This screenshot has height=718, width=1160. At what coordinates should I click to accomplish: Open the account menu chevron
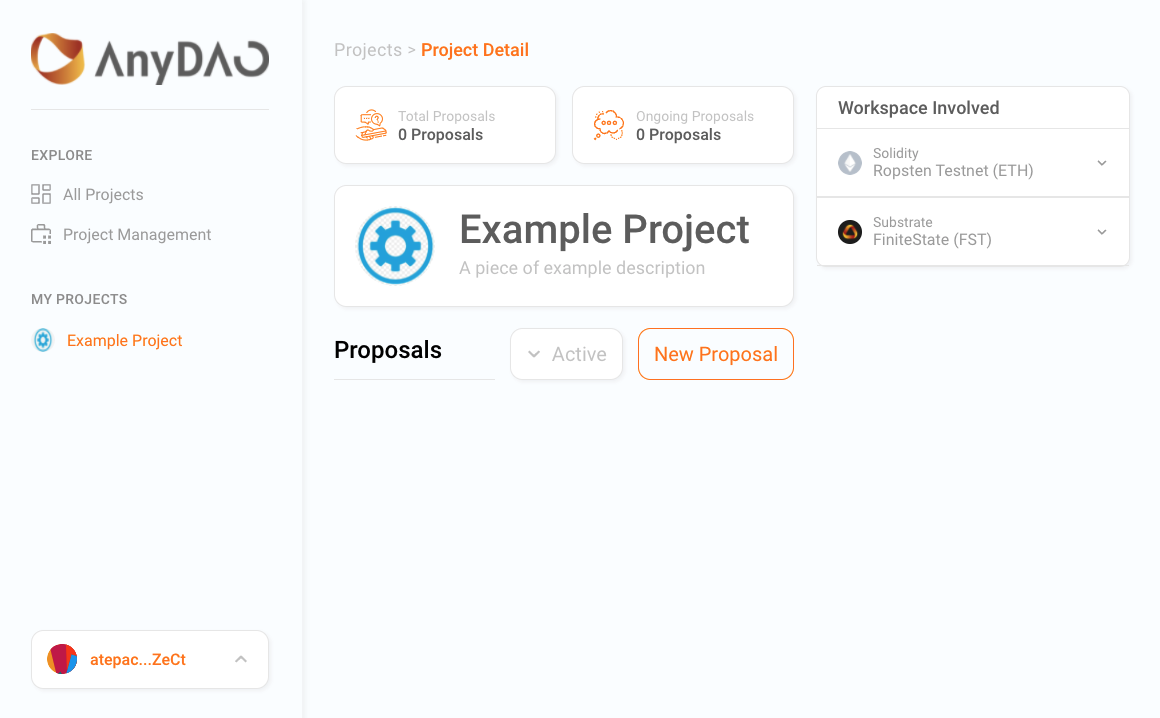240,659
